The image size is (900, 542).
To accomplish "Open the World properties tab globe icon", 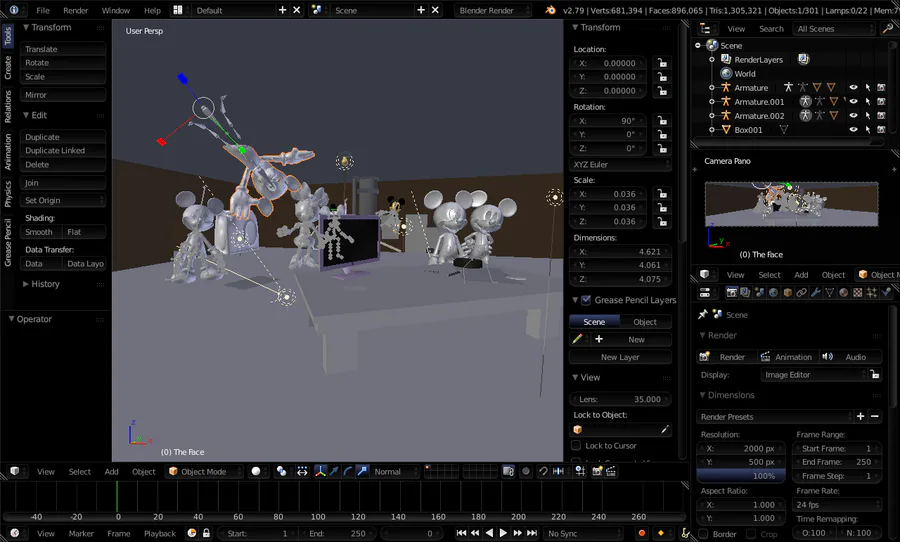I will tap(773, 293).
